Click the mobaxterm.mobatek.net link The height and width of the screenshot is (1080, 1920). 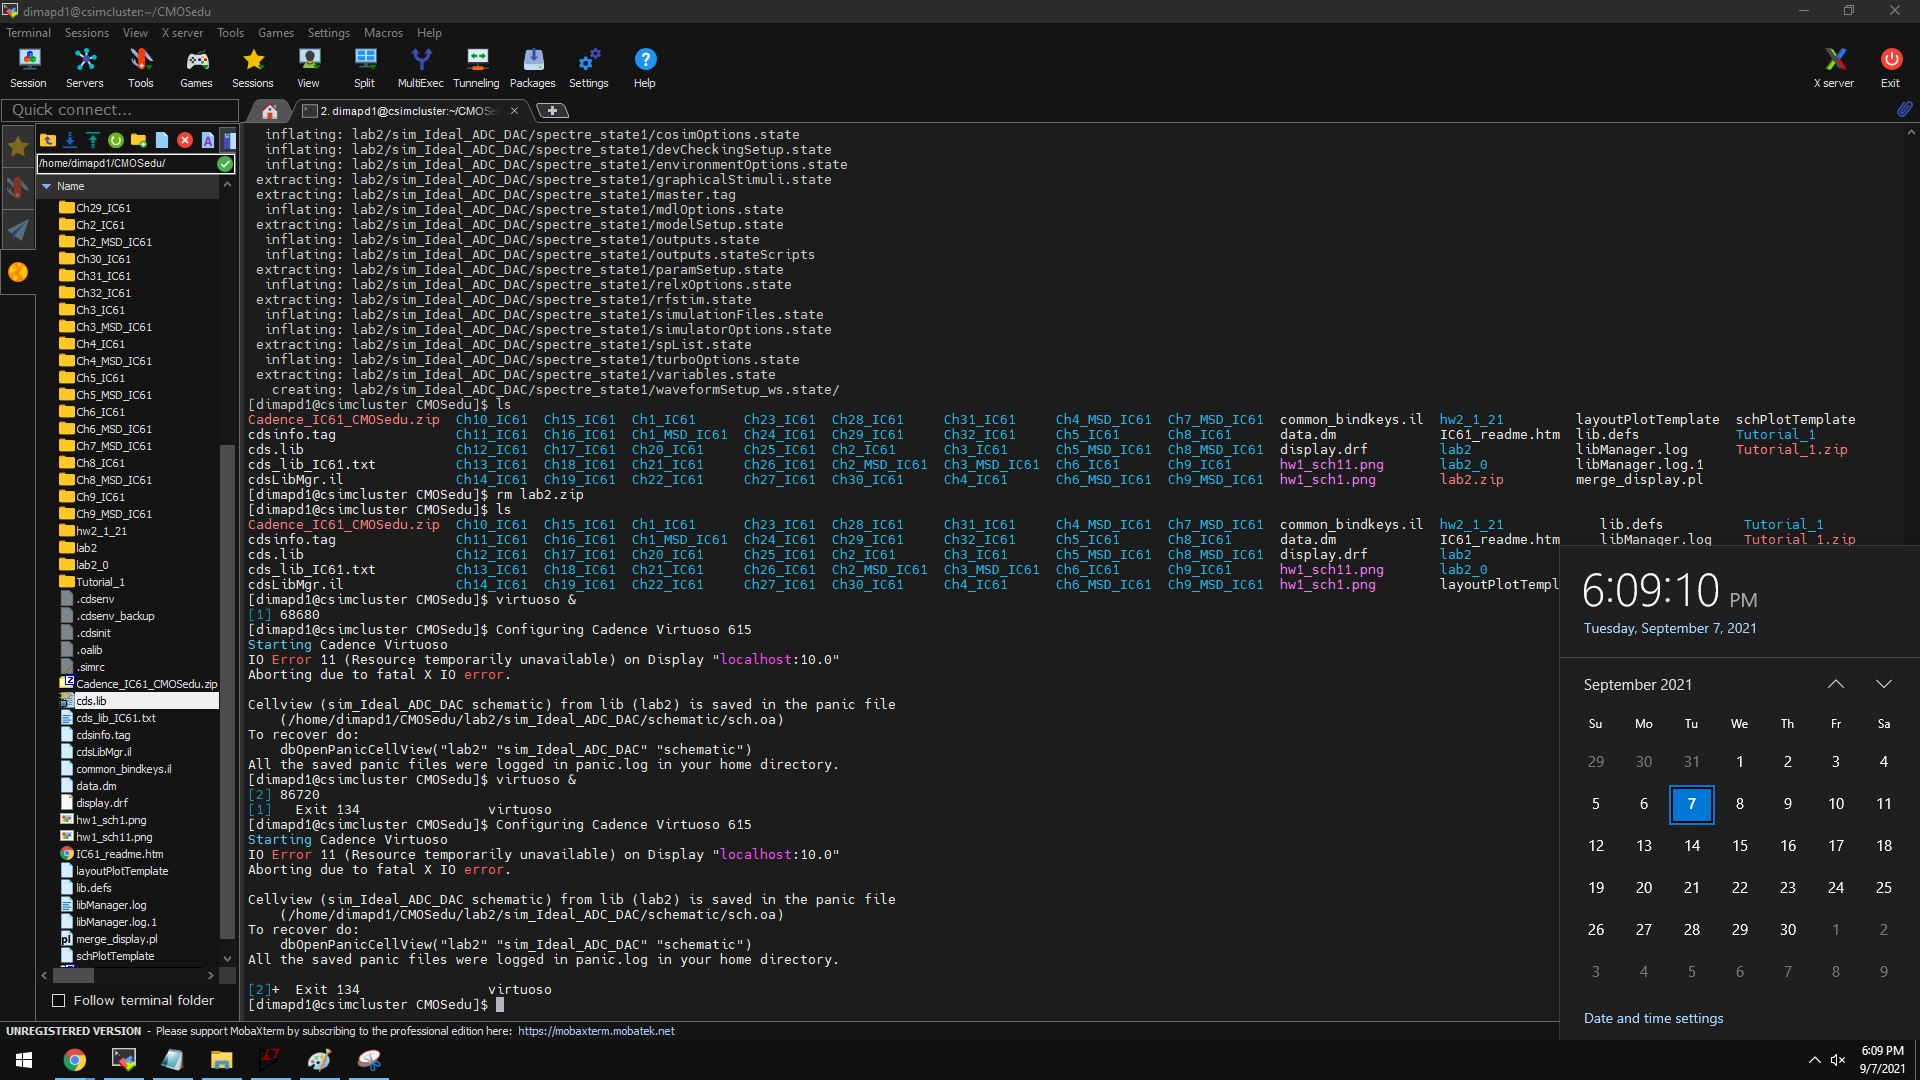click(x=596, y=1031)
